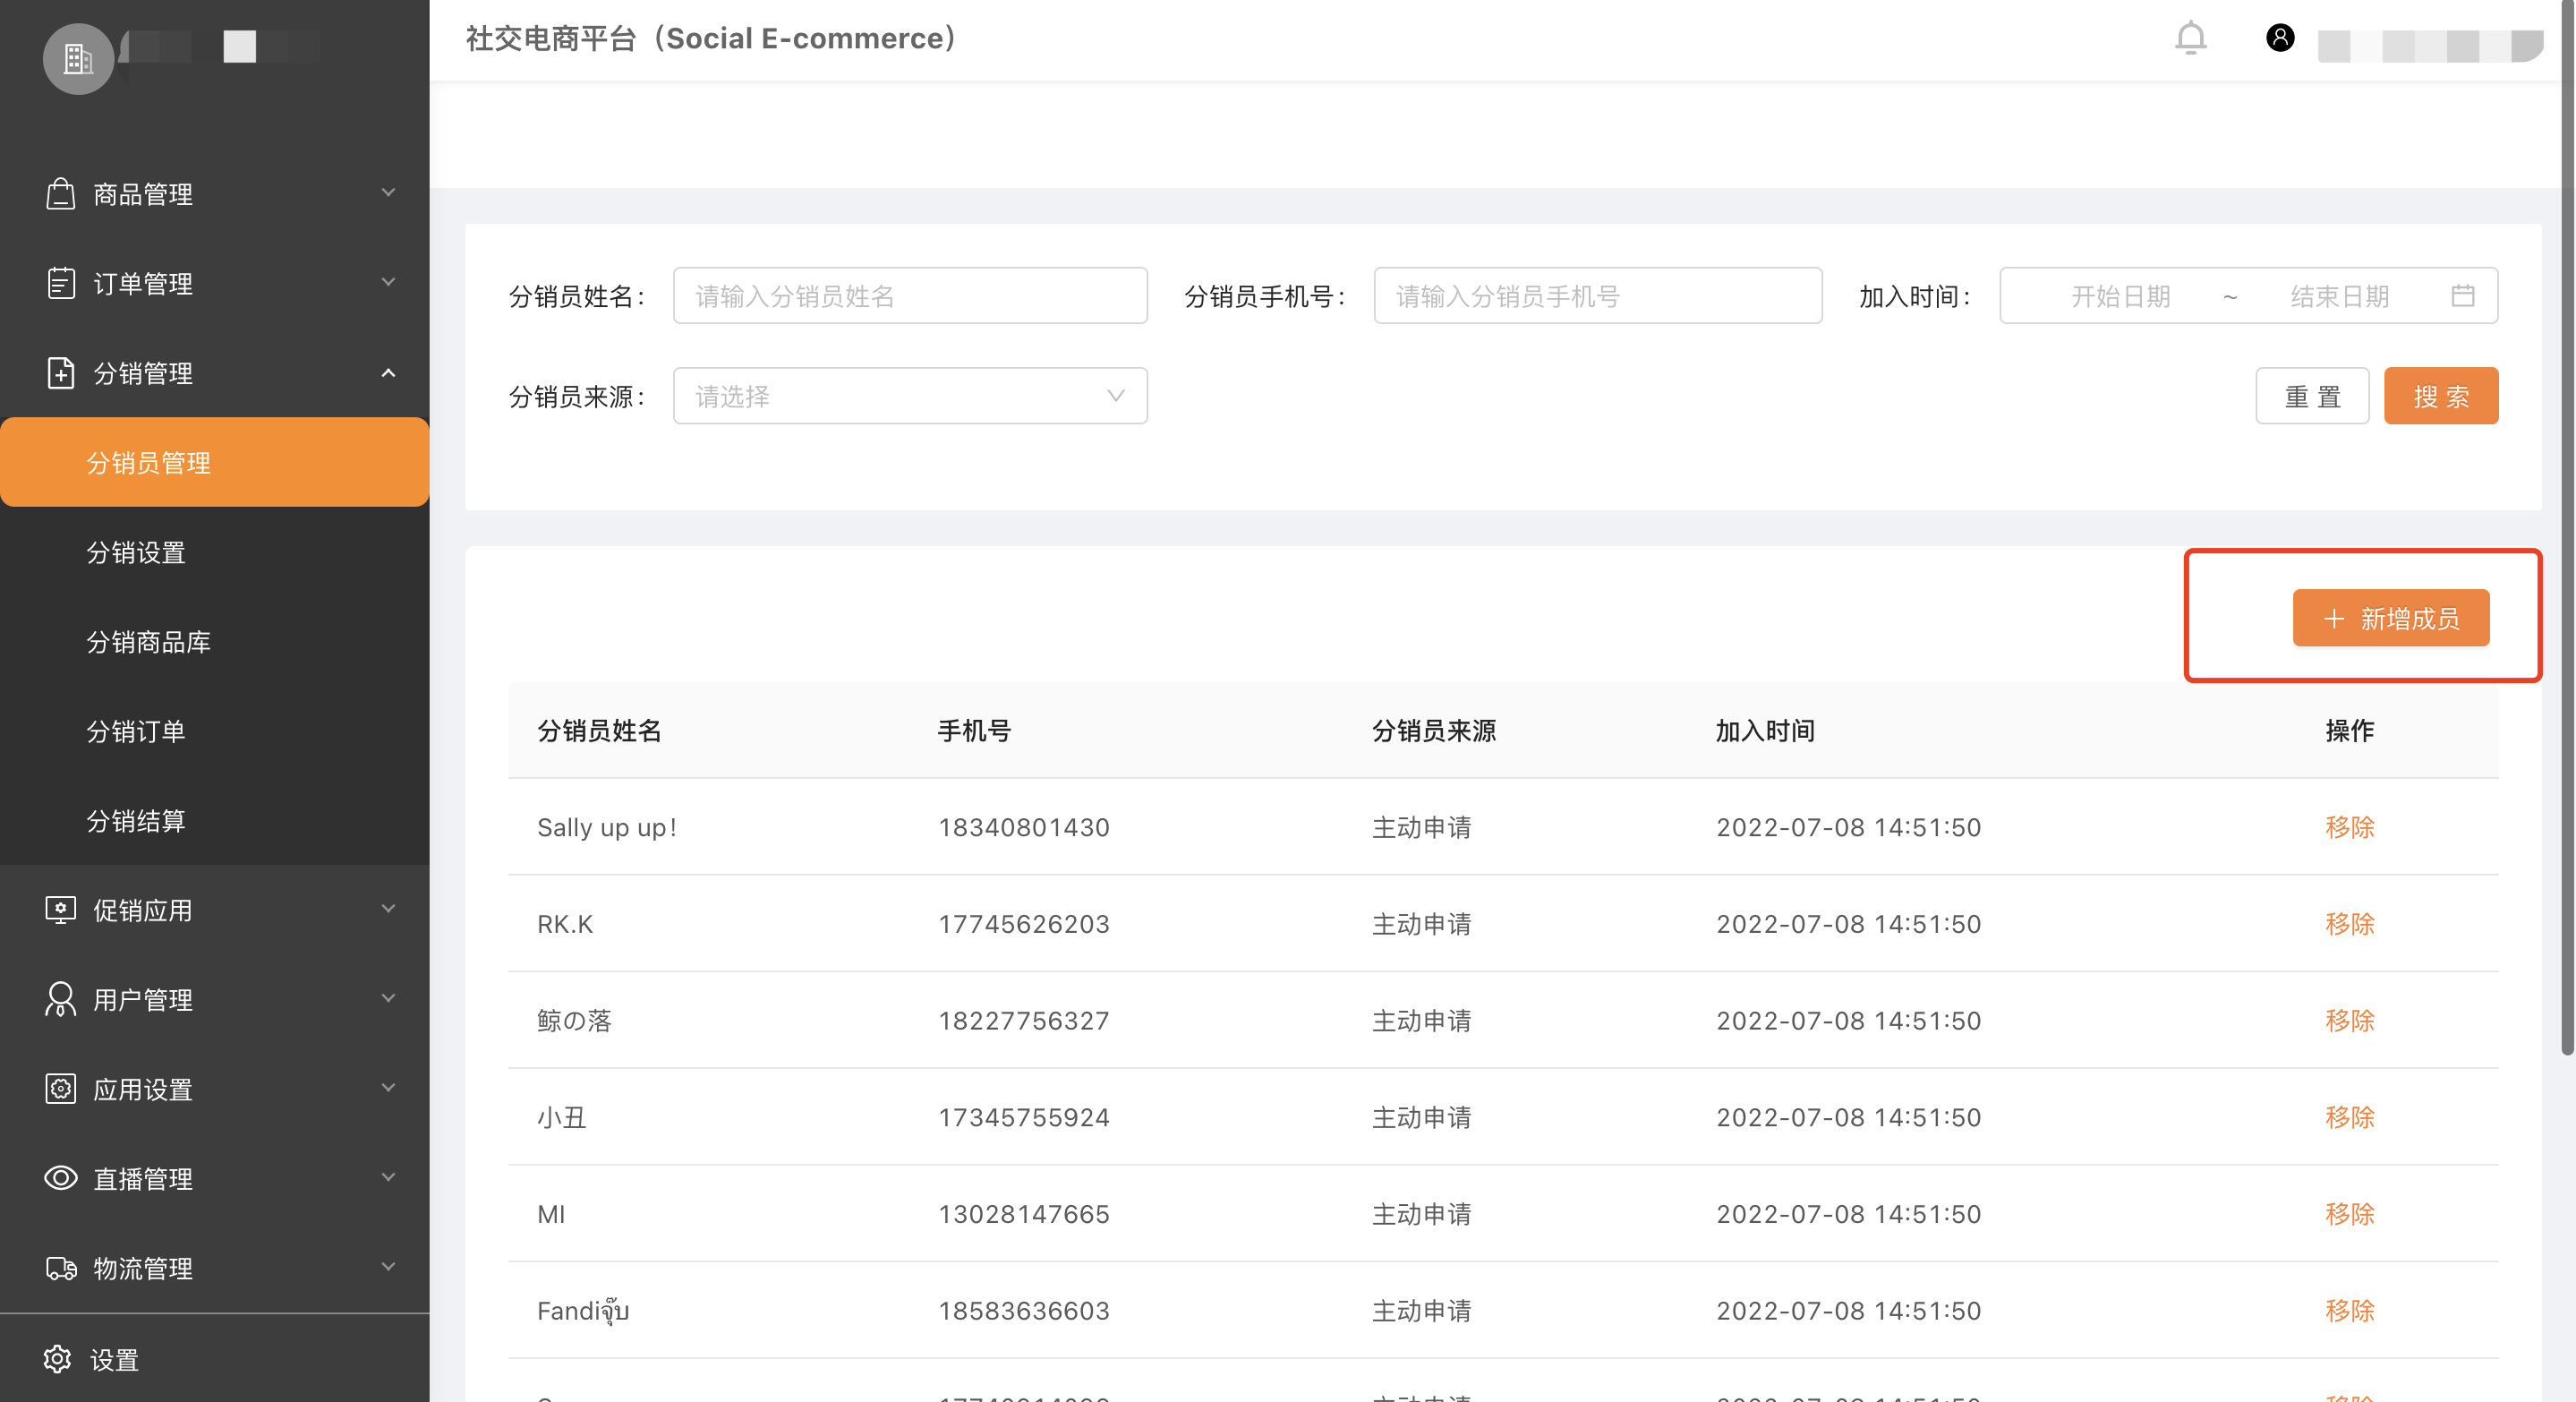Expand the 物流管理 menu chevron
Screen dimensions: 2576x1402
[x=388, y=1266]
